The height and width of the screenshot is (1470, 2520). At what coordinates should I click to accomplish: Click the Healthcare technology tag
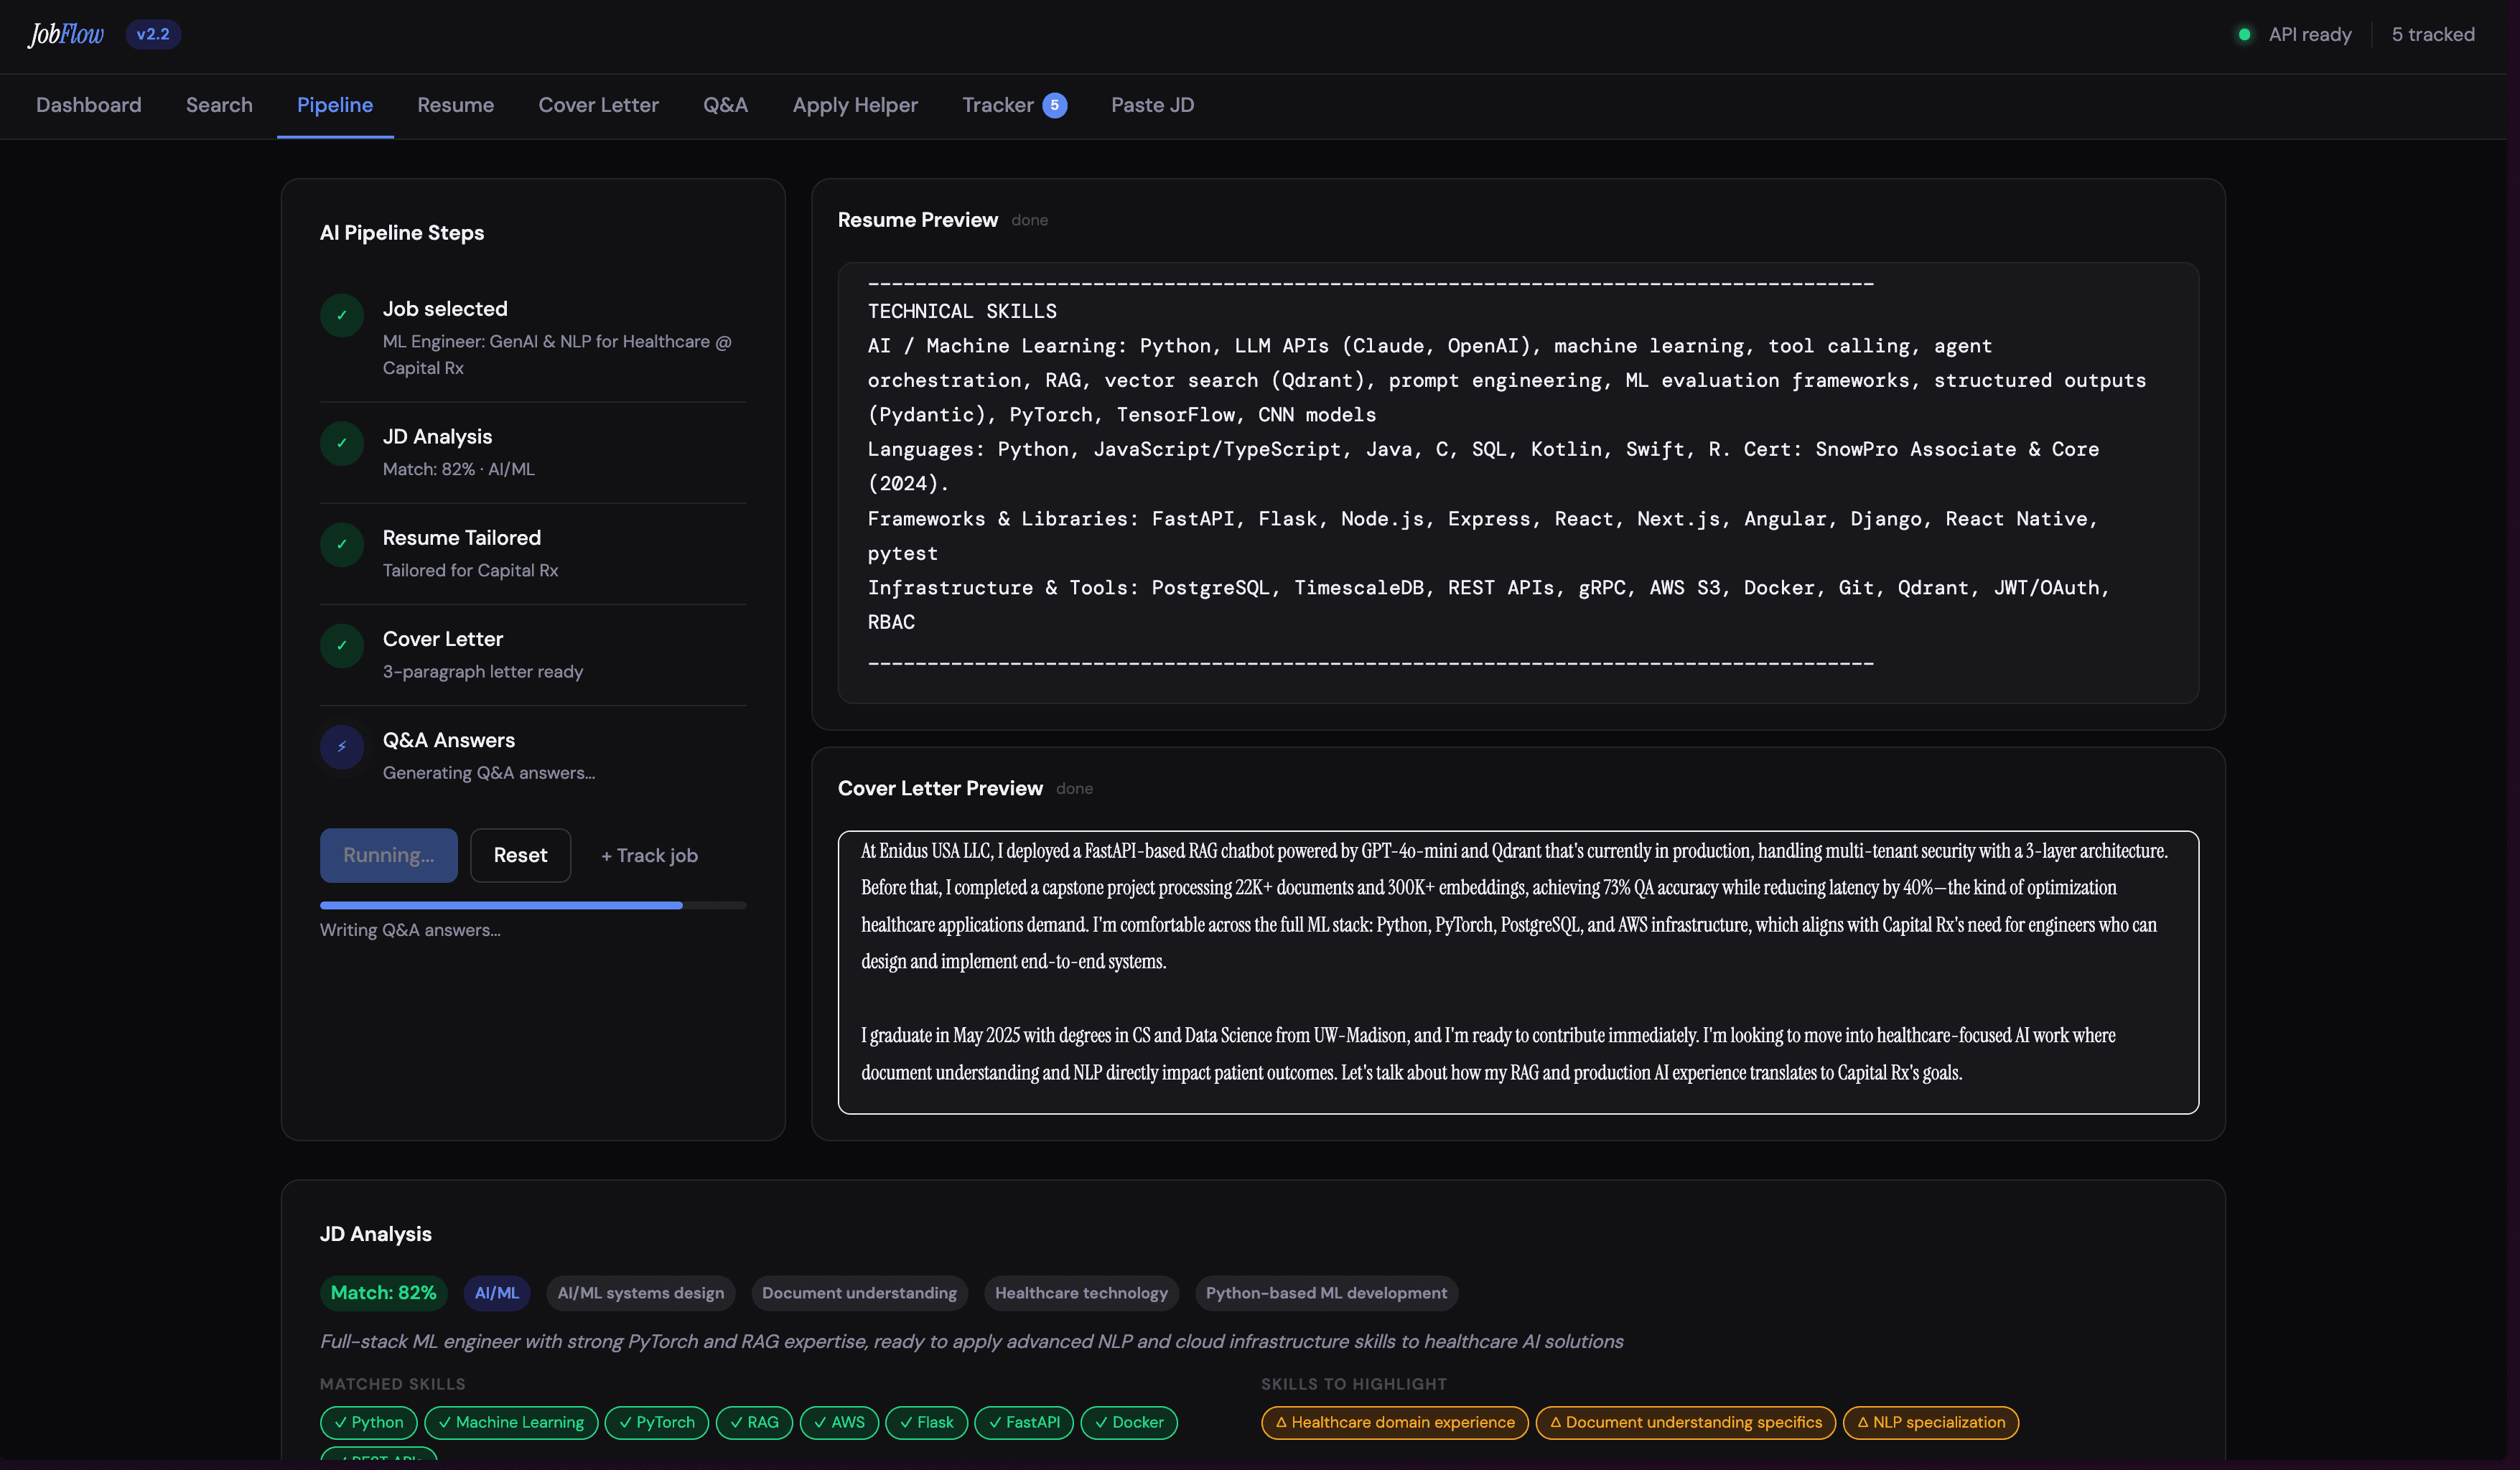(1081, 1293)
